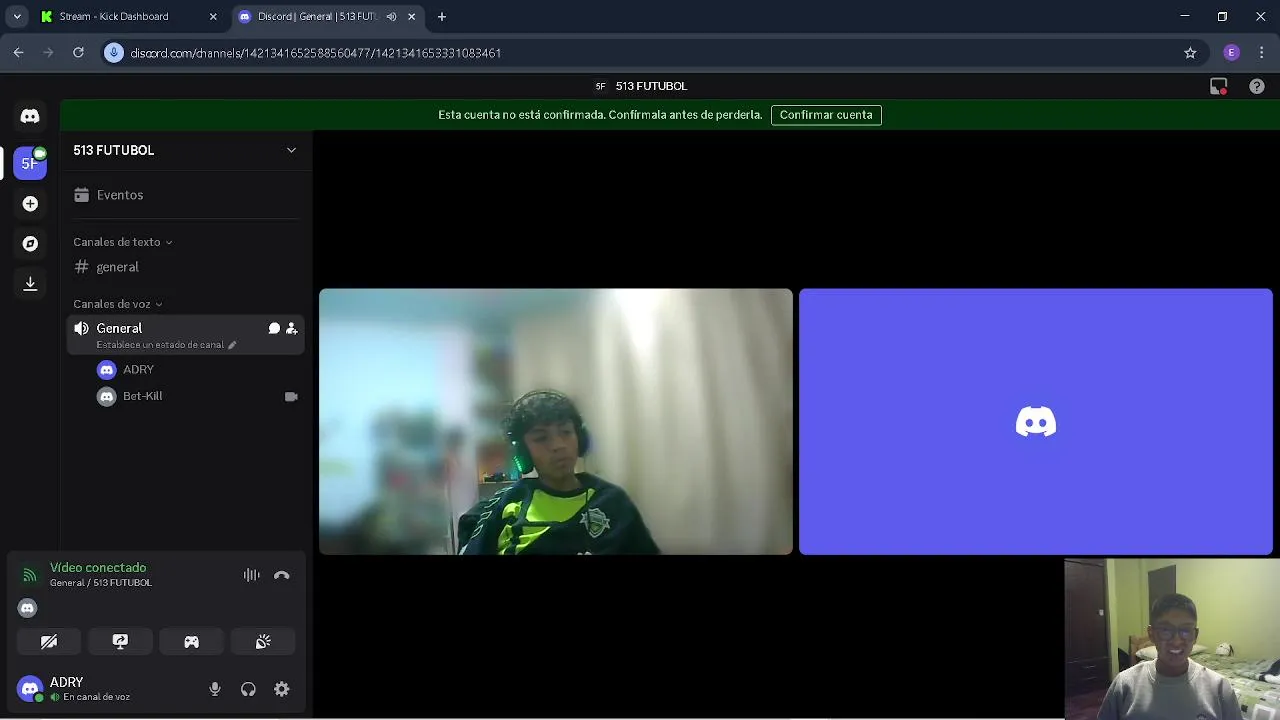Screen dimensions: 1280x720
Task: Click Establece un estado de canal
Action: (160, 345)
